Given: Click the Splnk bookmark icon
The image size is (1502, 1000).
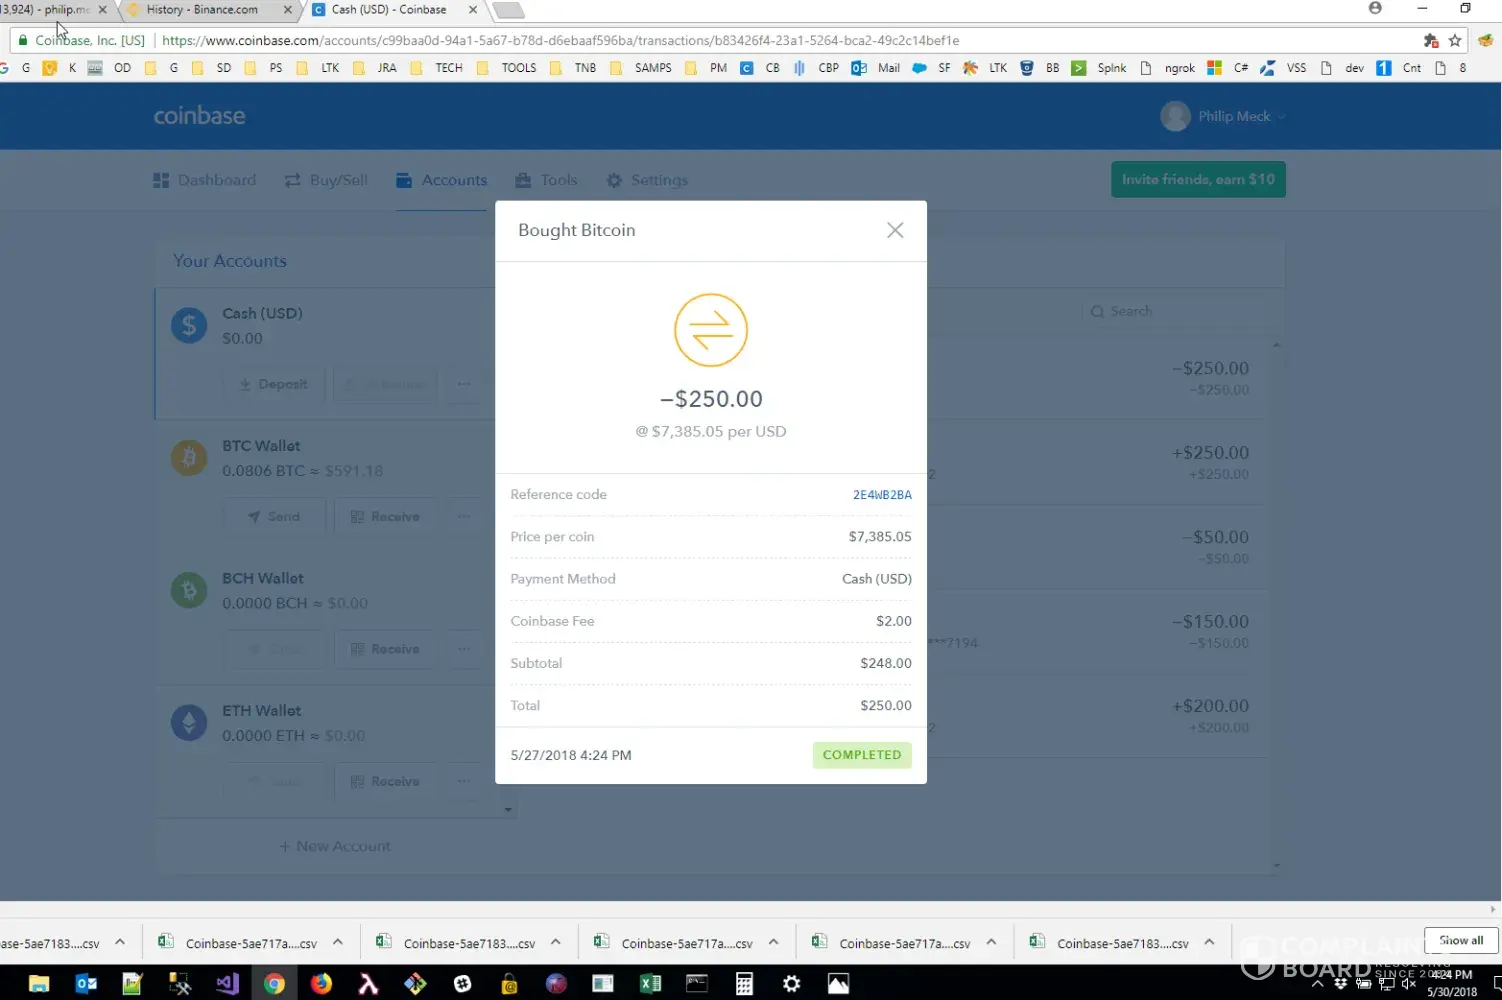Looking at the screenshot, I should click(x=1078, y=68).
